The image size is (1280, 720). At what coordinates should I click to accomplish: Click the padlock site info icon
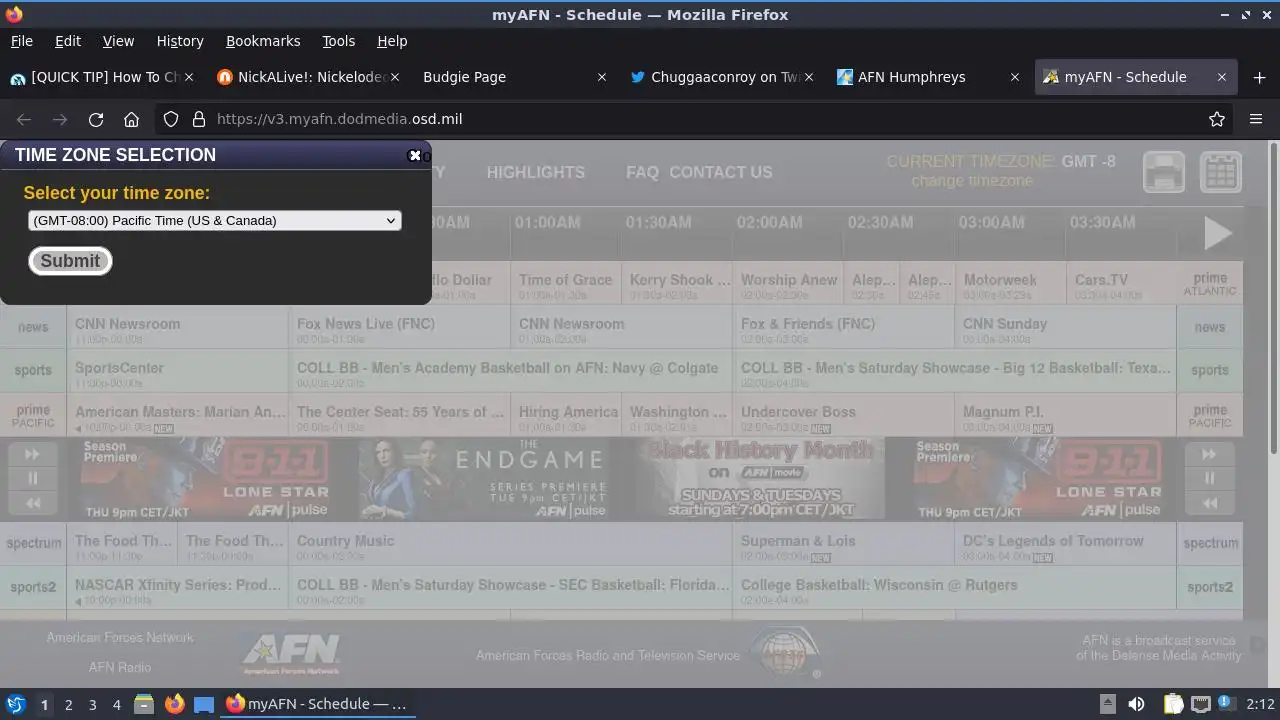(198, 119)
